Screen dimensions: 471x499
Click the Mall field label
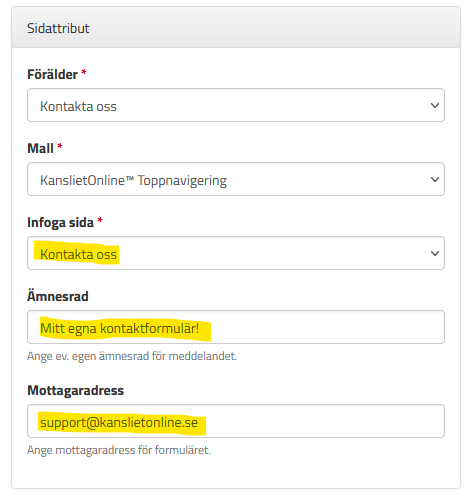pos(40,148)
